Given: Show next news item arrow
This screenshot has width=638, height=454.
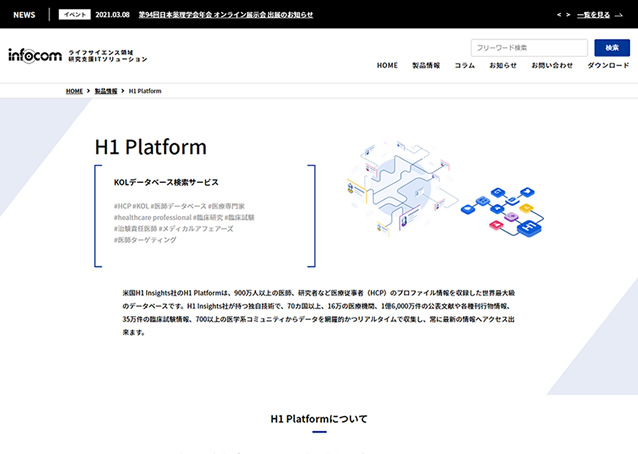Looking at the screenshot, I should (568, 15).
